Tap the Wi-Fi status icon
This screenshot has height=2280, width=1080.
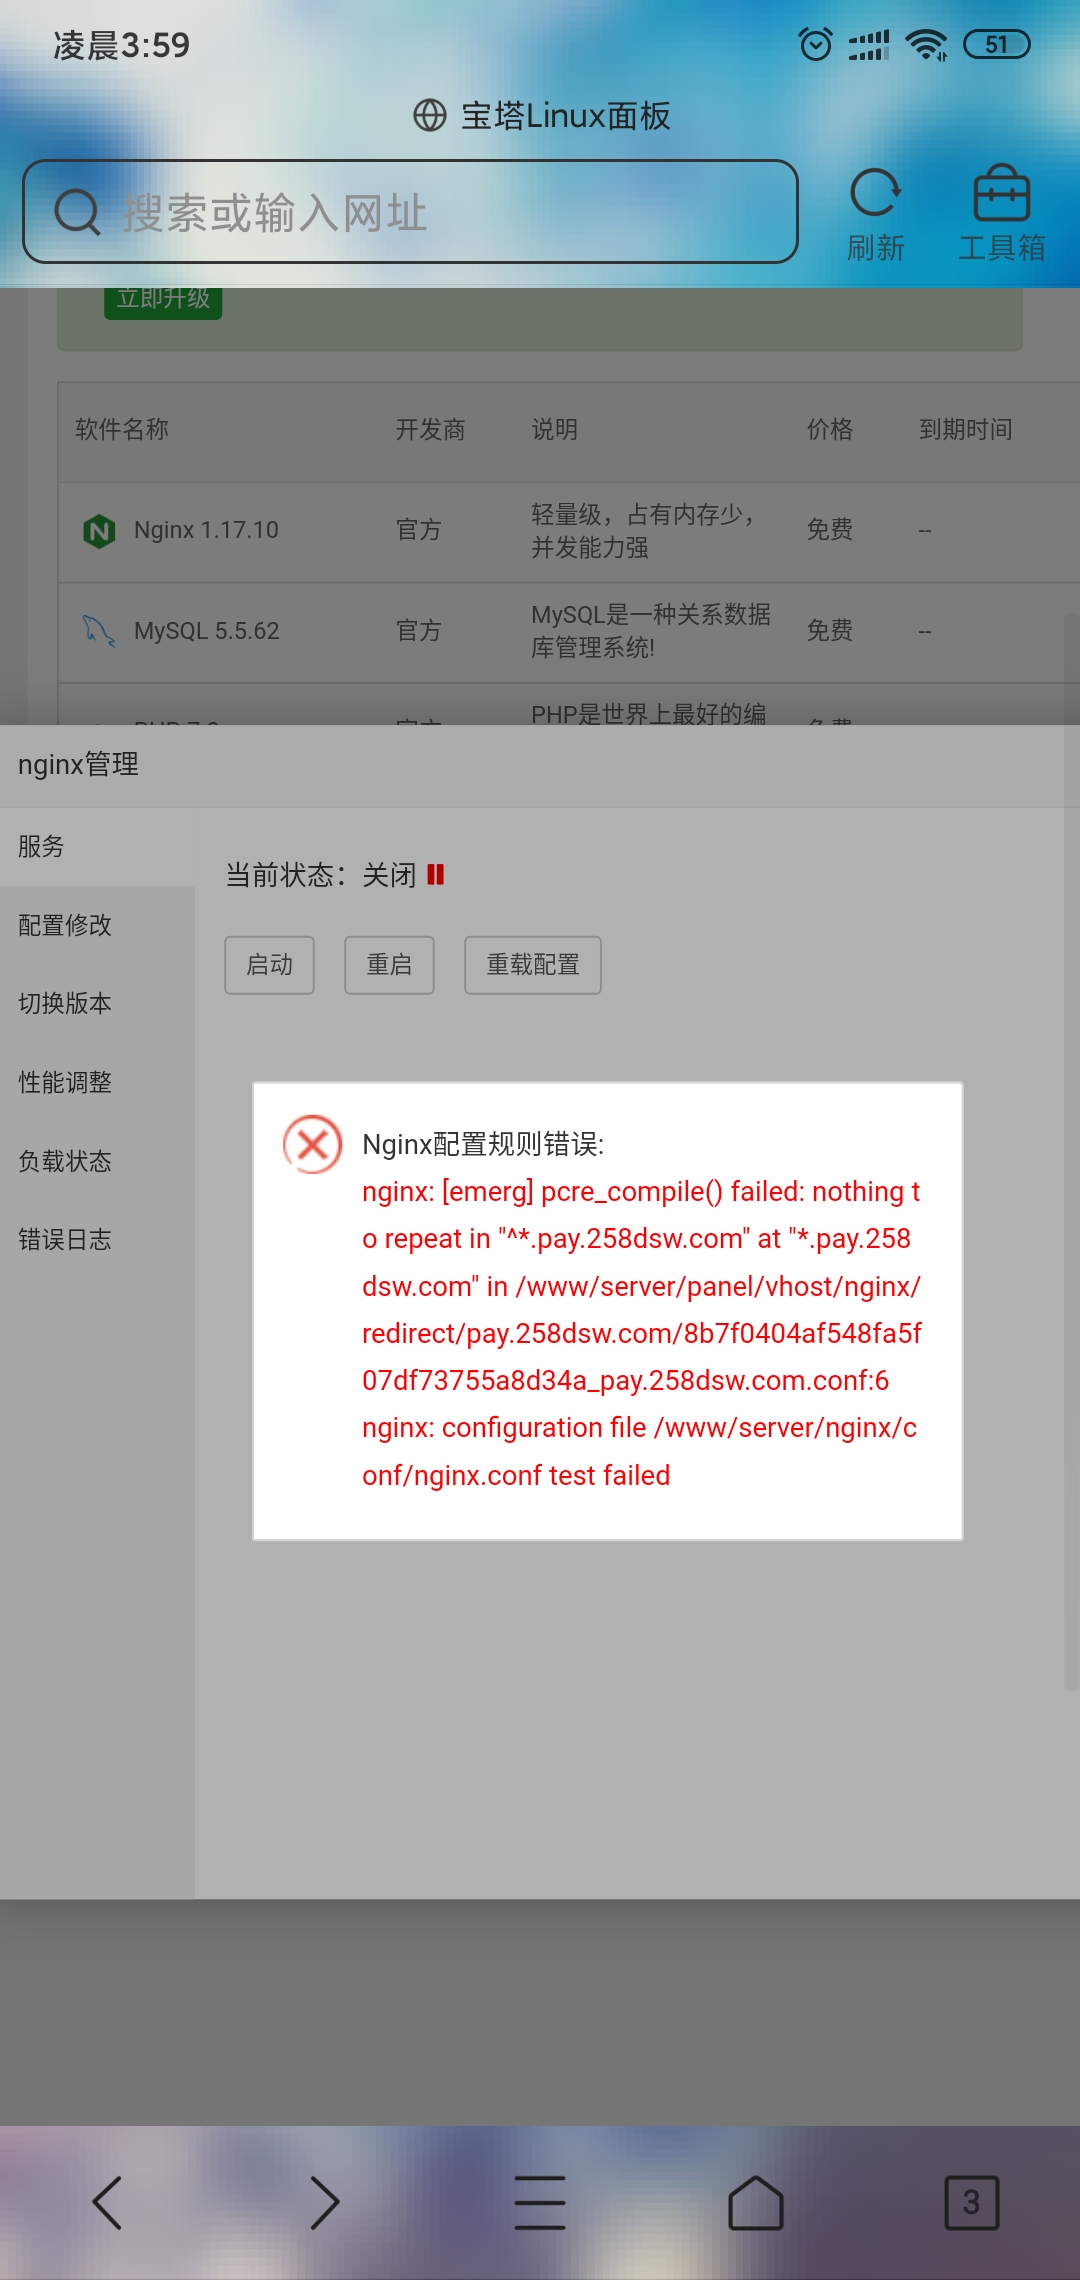[x=926, y=44]
